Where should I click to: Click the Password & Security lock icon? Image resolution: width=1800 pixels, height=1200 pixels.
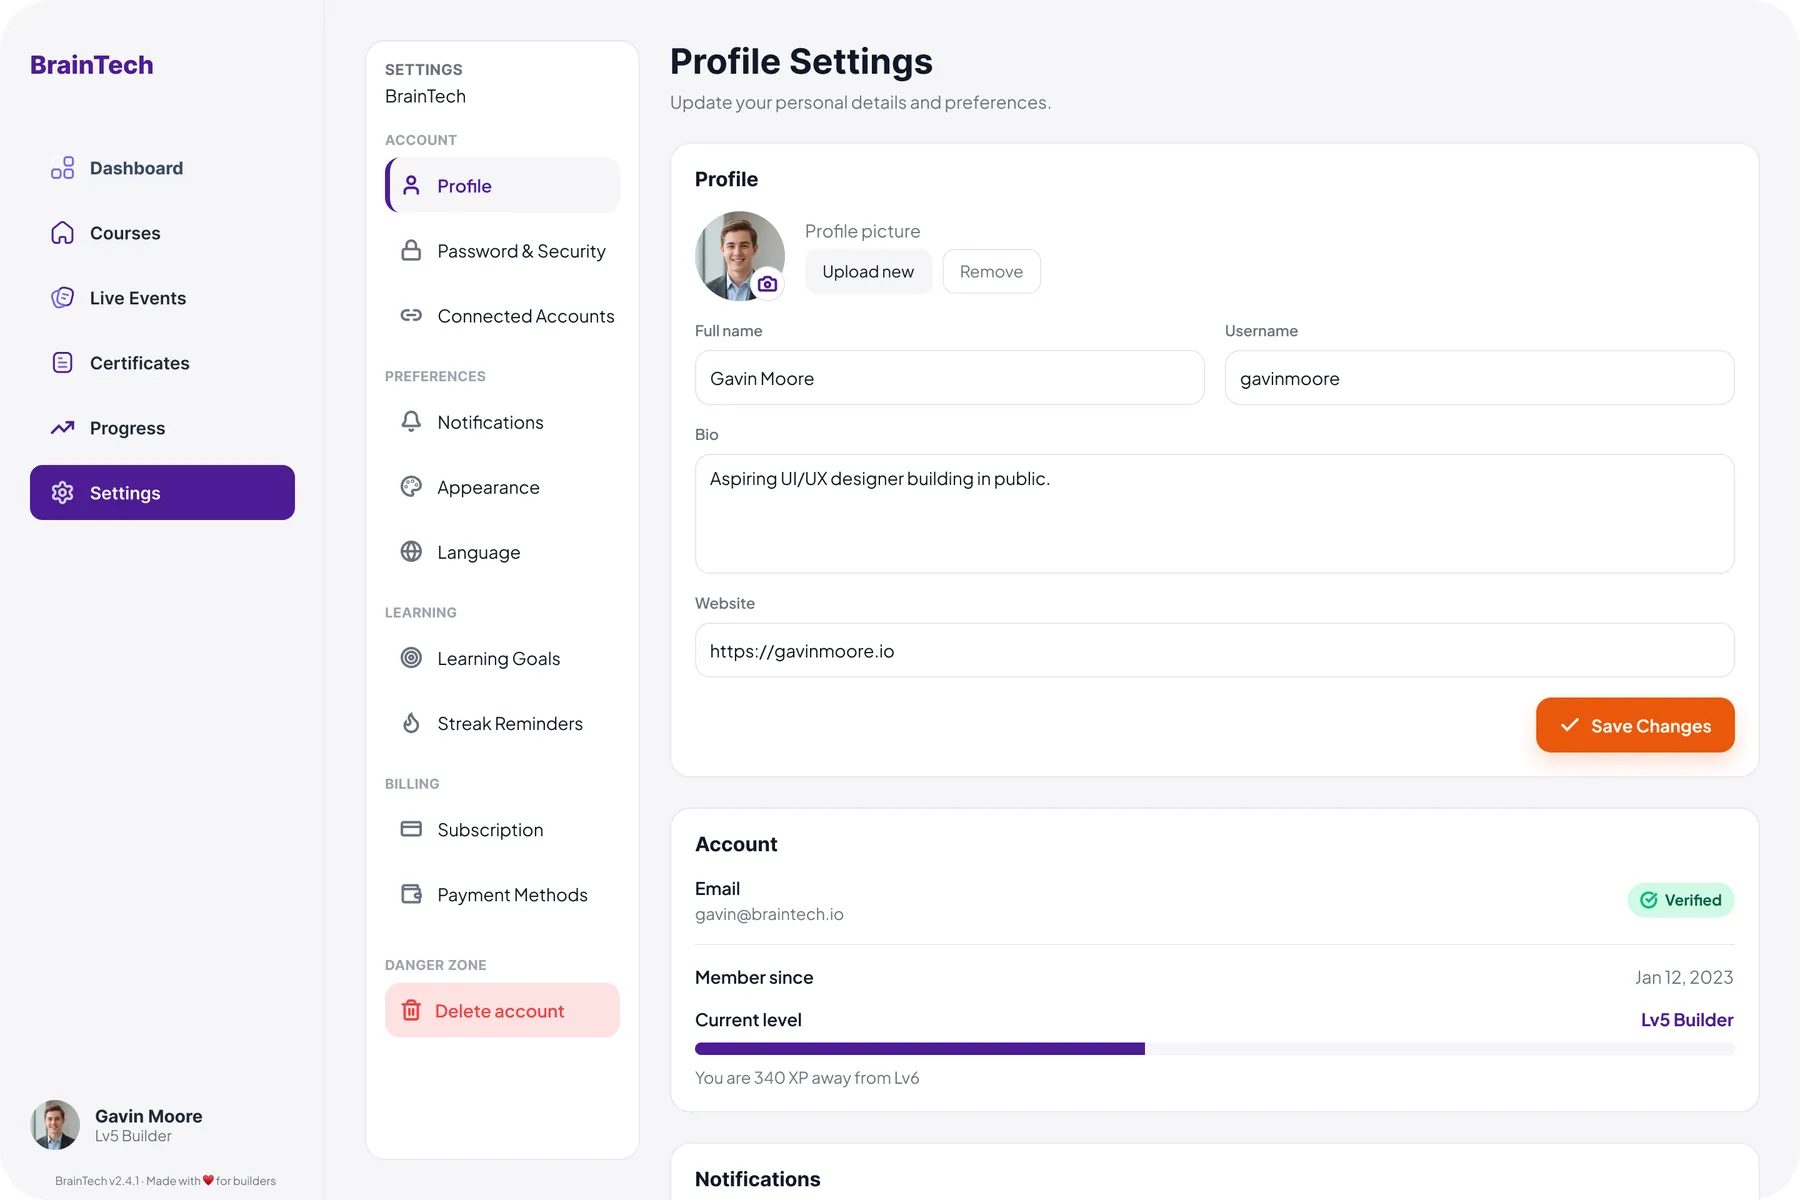[411, 251]
